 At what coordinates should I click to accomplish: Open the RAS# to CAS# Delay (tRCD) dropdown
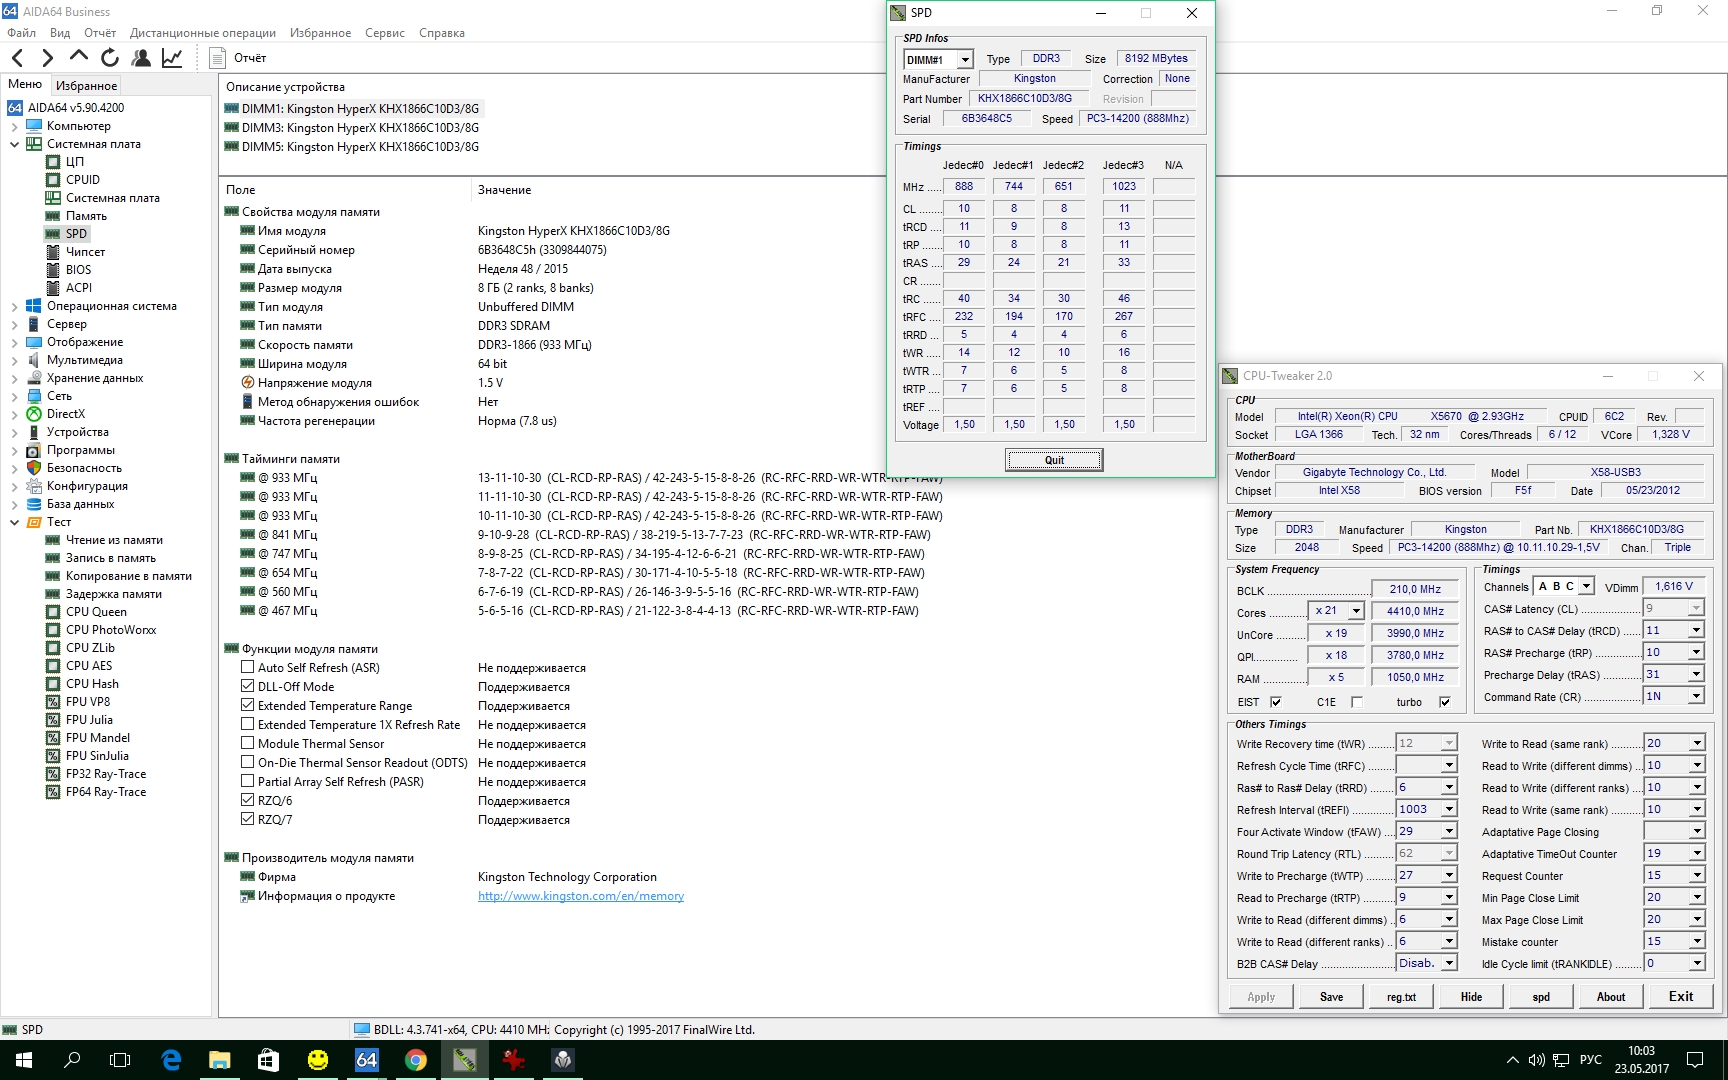(x=1696, y=631)
